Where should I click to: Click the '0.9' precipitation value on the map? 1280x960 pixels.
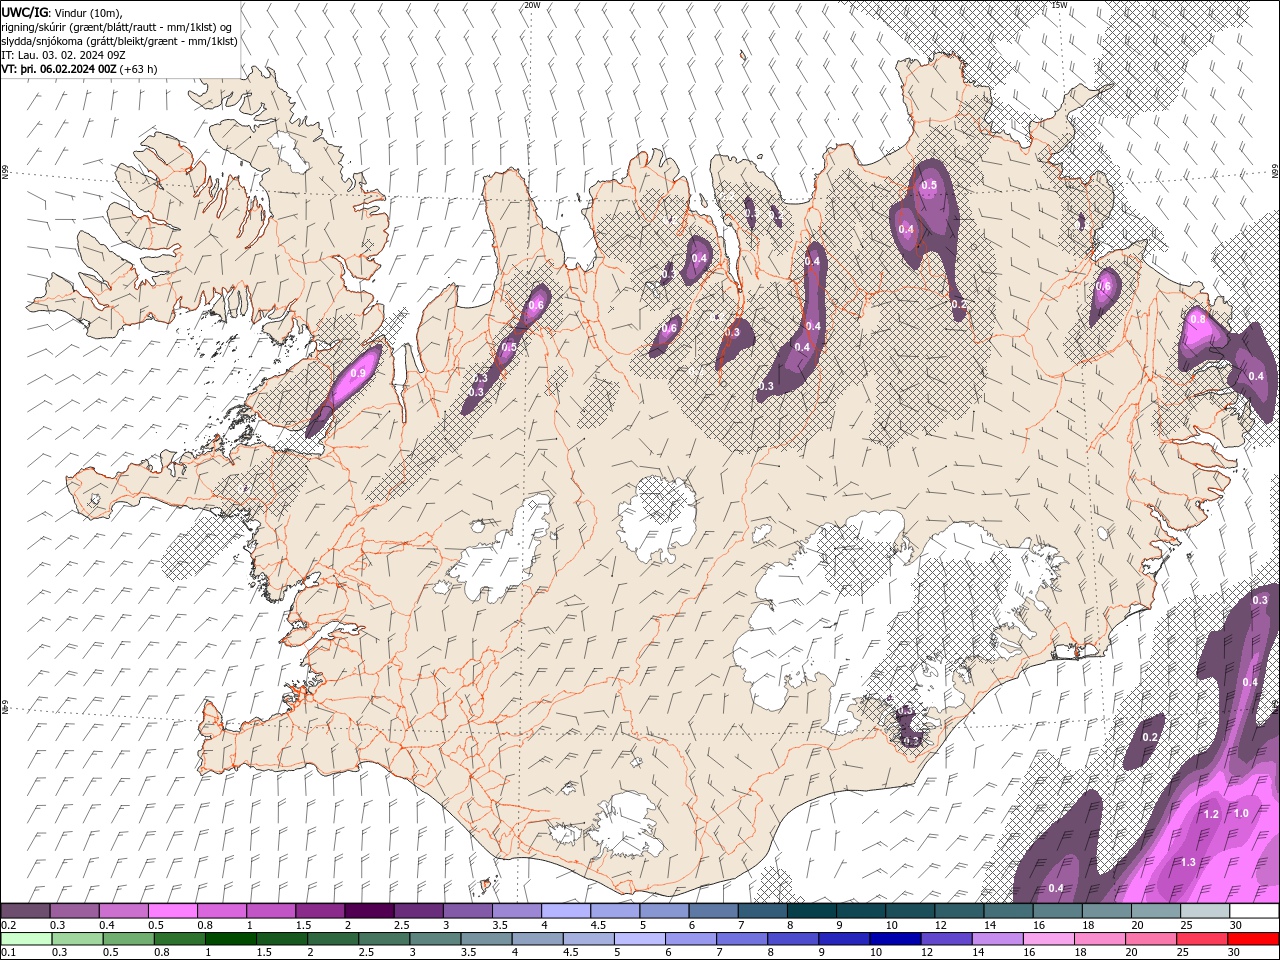pyautogui.click(x=358, y=373)
